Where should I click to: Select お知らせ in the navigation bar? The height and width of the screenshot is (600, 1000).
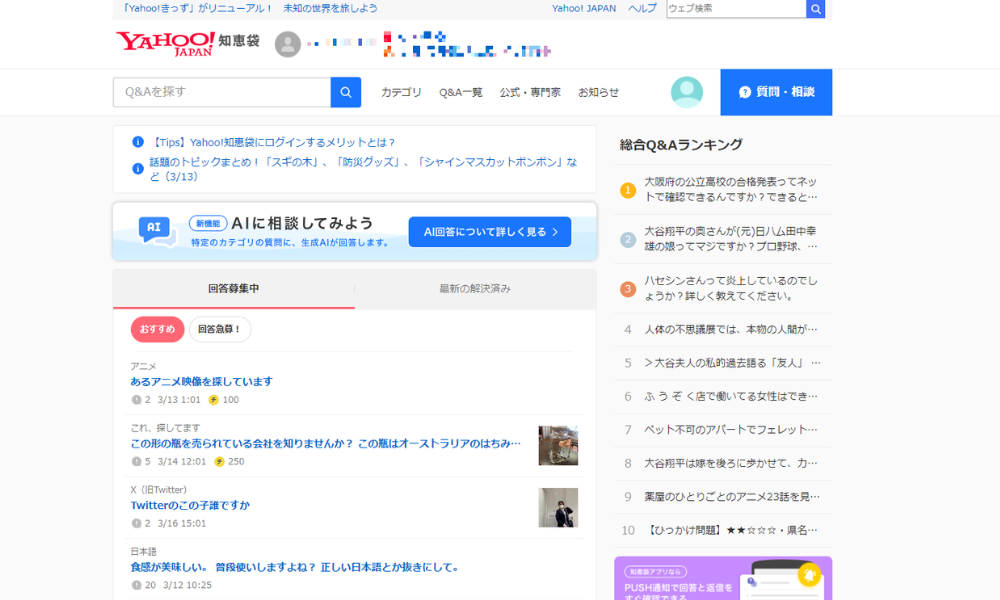pyautogui.click(x=597, y=91)
